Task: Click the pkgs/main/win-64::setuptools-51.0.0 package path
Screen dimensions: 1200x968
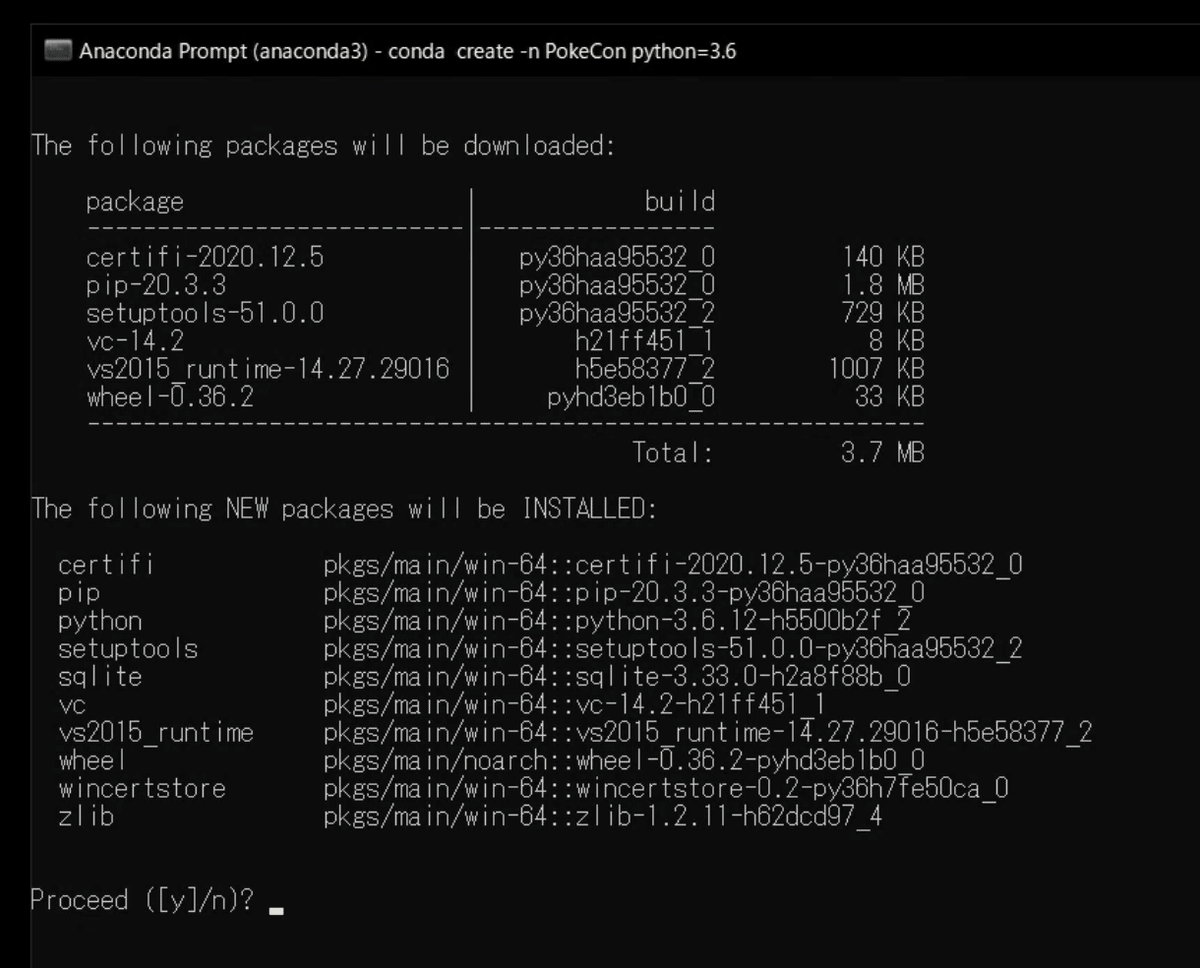Action: (673, 649)
